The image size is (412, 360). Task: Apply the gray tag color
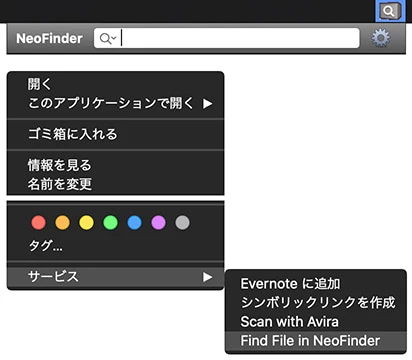183,223
